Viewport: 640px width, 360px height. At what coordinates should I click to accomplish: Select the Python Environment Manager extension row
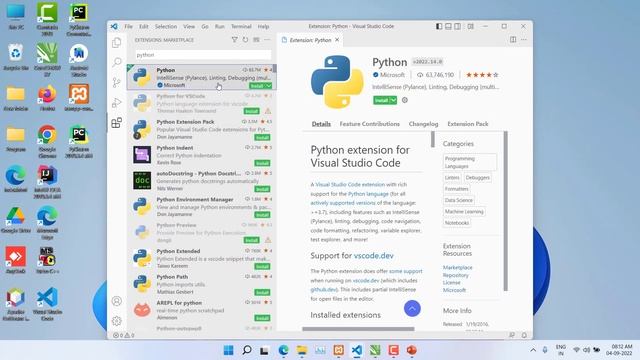point(201,207)
